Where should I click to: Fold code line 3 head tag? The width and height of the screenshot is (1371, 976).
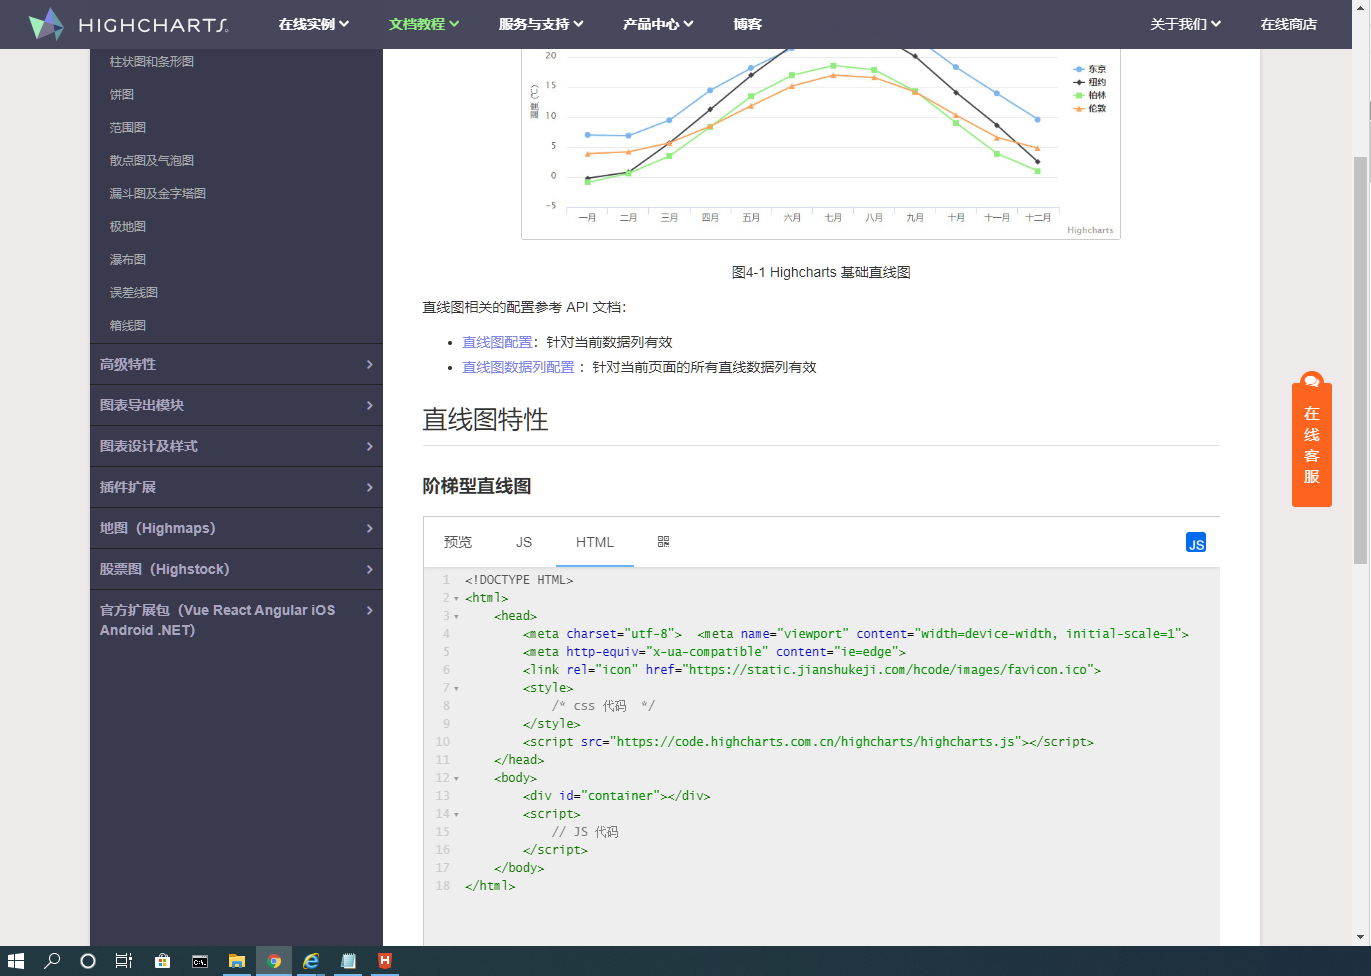click(x=457, y=616)
